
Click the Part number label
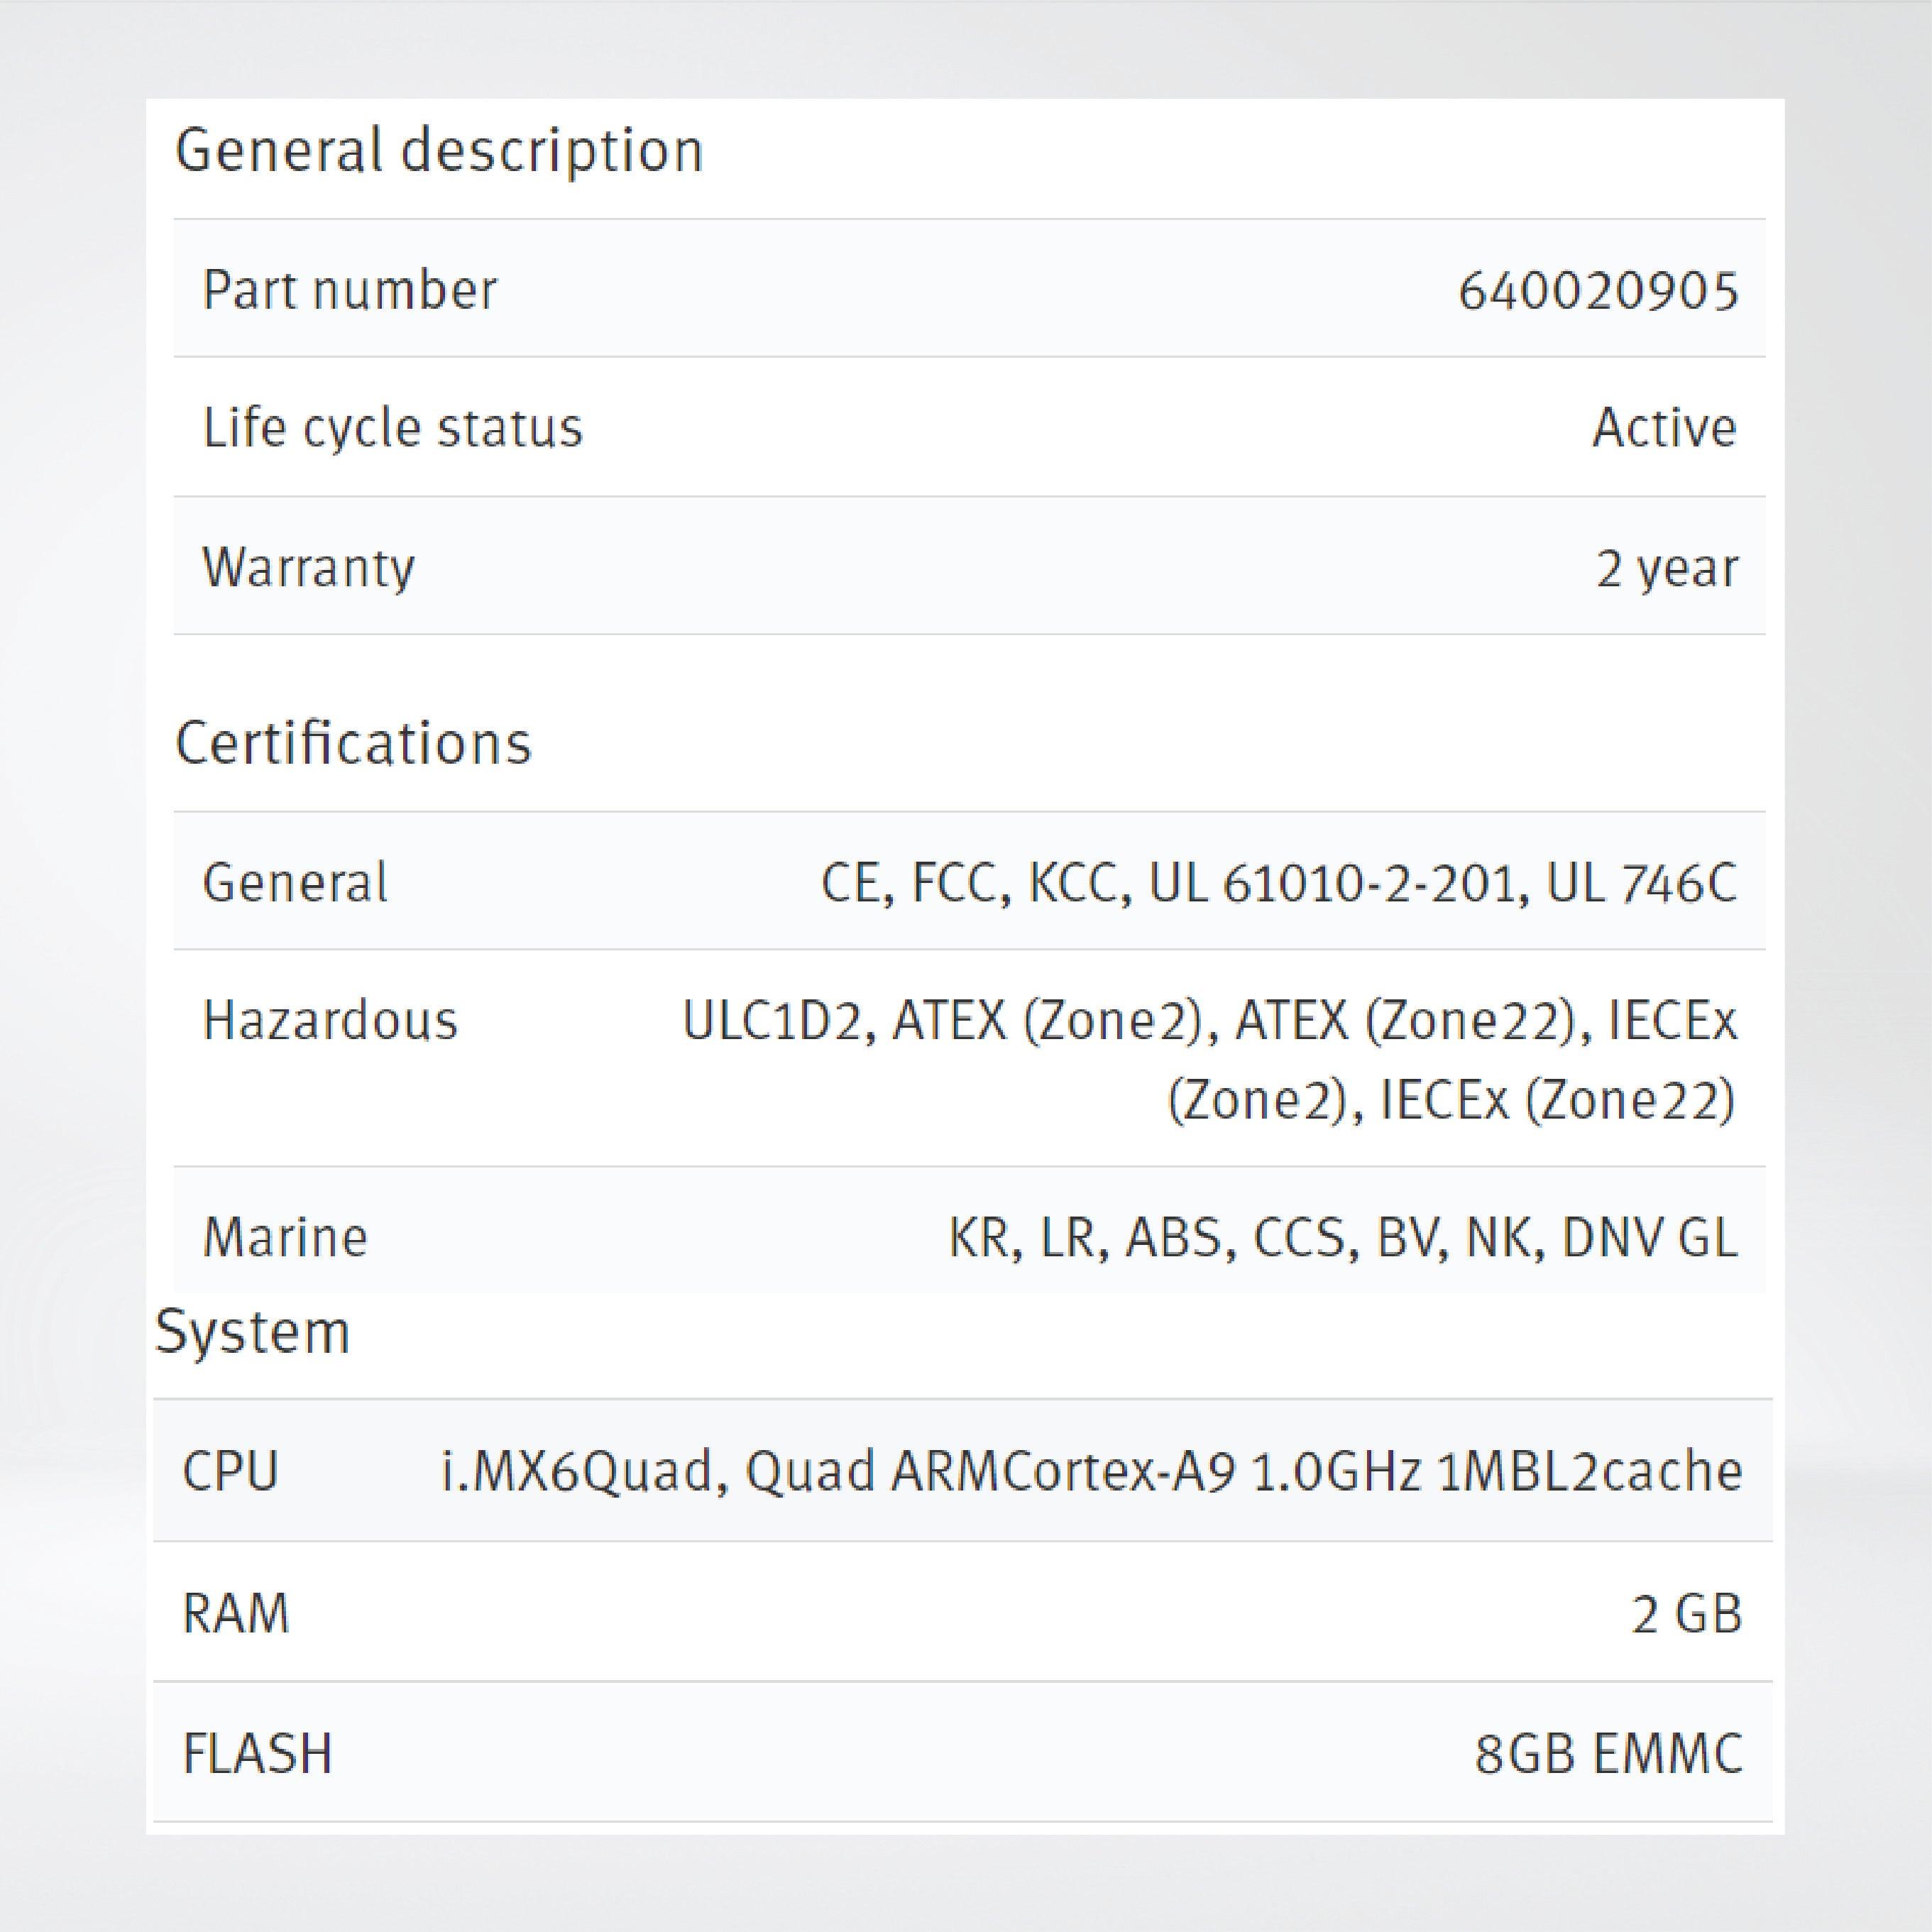(x=349, y=291)
